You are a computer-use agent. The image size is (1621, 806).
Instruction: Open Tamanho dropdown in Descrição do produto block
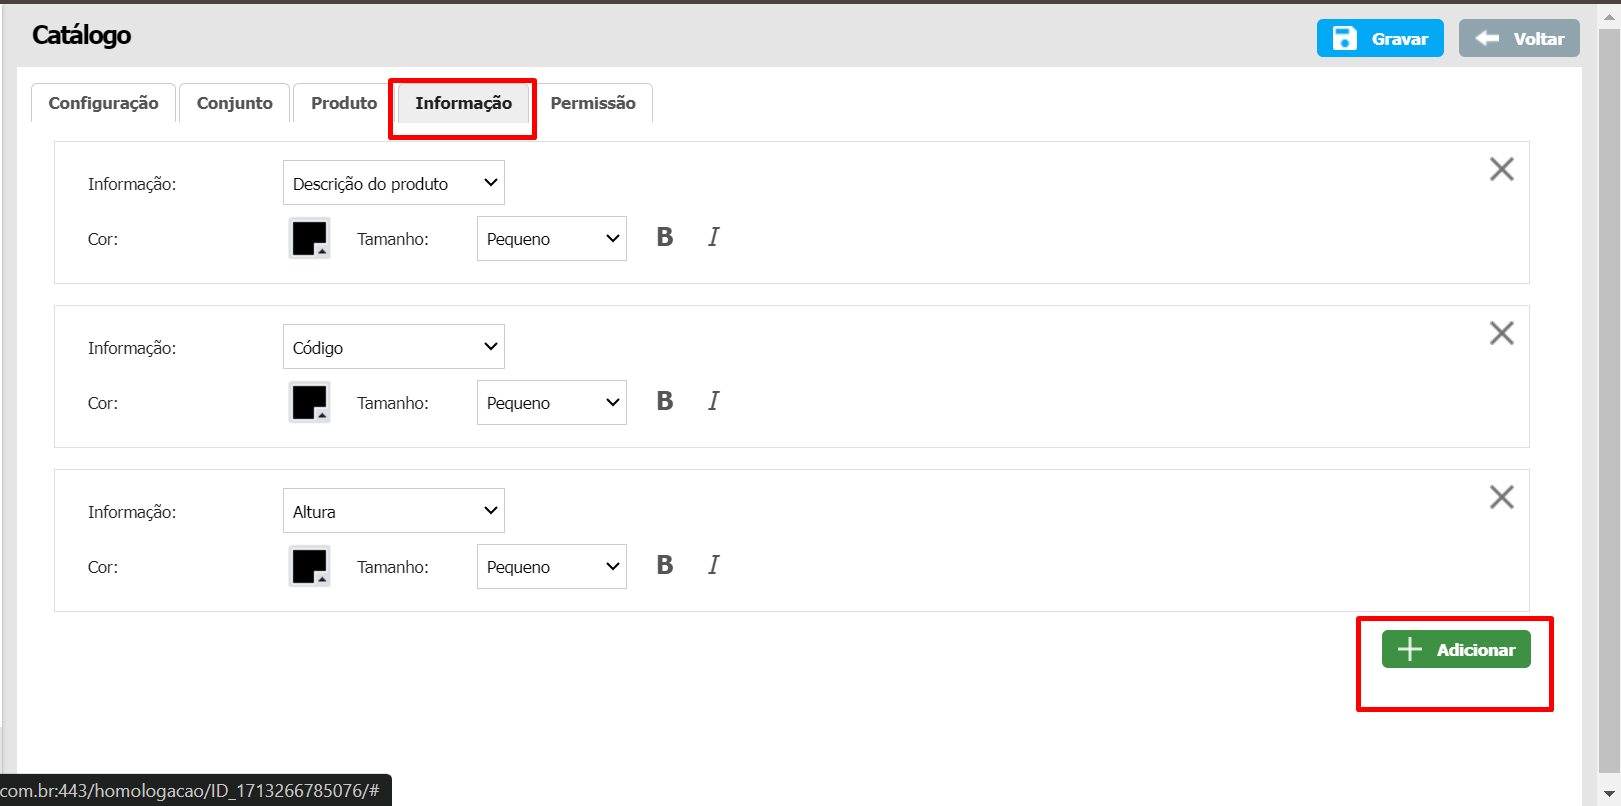(552, 239)
